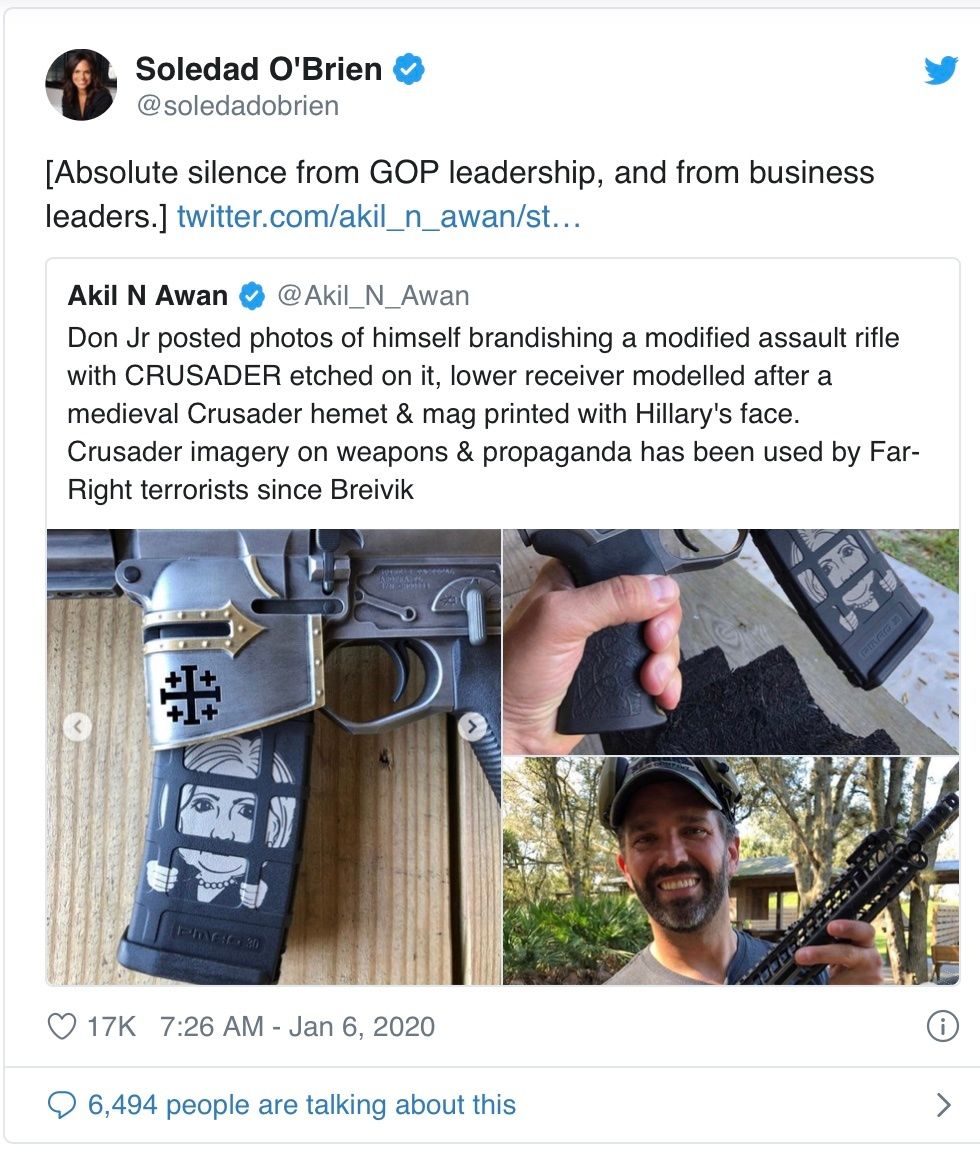Open the 7:26 AM - Jan 6, 2020 timestamp
The image size is (980, 1168).
coord(297,1027)
